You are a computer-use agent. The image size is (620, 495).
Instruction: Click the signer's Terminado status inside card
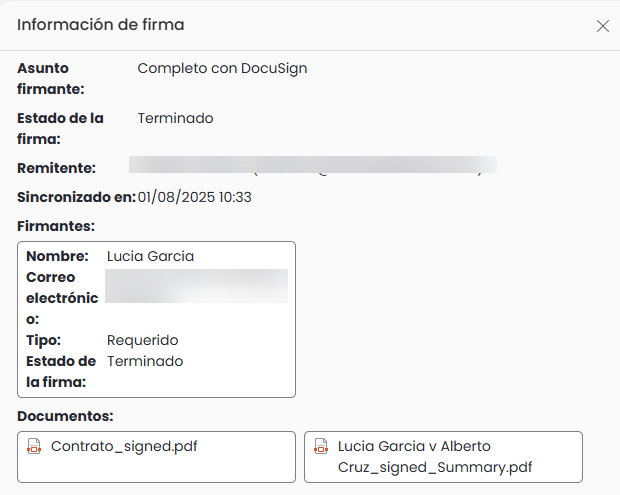(x=145, y=361)
